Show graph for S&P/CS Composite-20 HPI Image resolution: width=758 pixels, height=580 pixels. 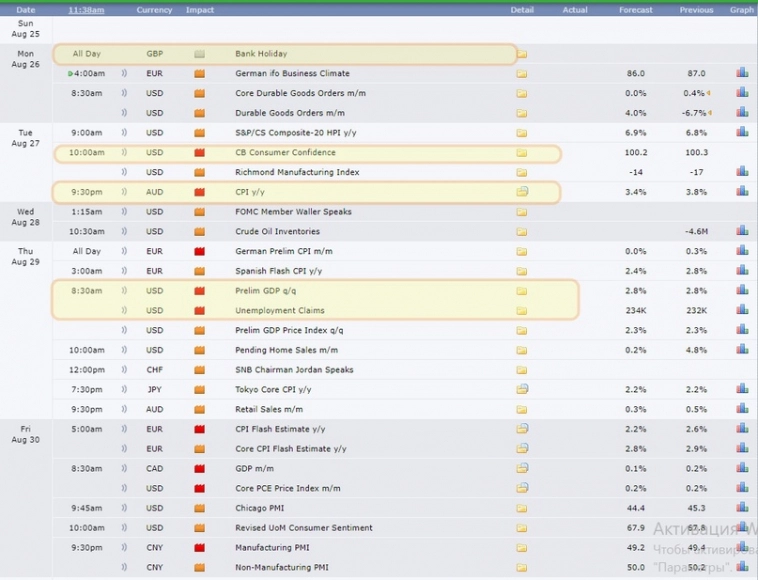pos(743,132)
